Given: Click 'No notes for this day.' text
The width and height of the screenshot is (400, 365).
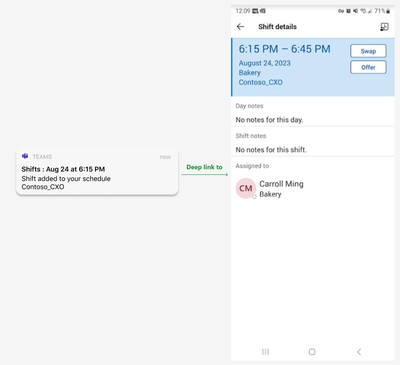Looking at the screenshot, I should click(x=269, y=120).
